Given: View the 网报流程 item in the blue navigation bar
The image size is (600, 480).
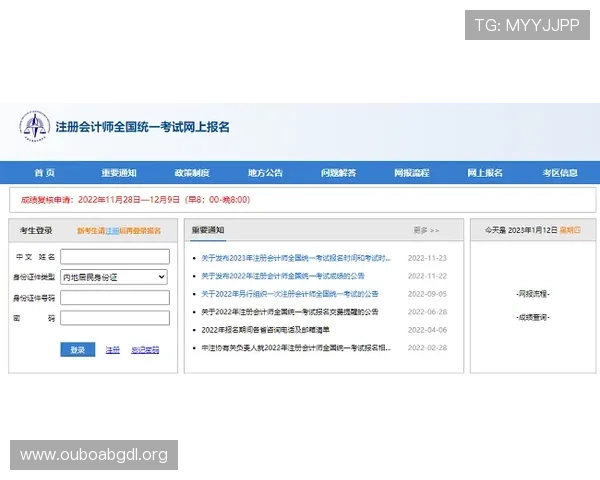Looking at the screenshot, I should [412, 173].
